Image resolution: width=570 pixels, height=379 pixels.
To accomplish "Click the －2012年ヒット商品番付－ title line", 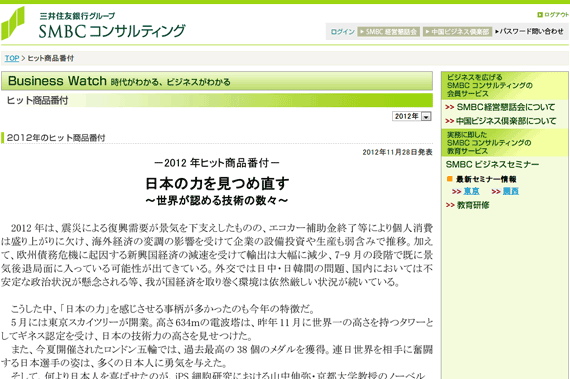I will 217,163.
